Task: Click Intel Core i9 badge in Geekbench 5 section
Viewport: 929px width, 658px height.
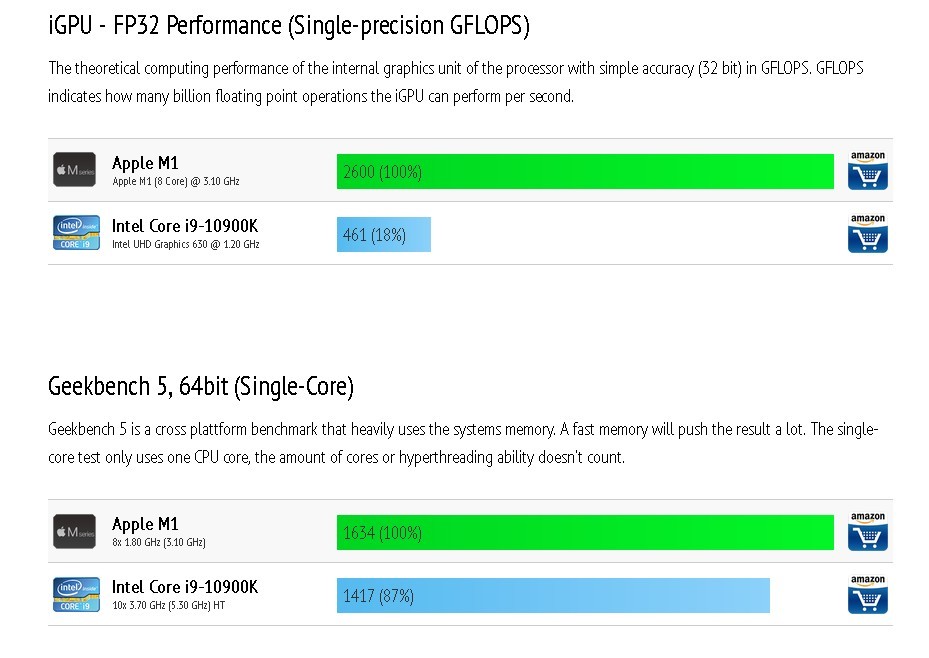Action: pos(76,594)
